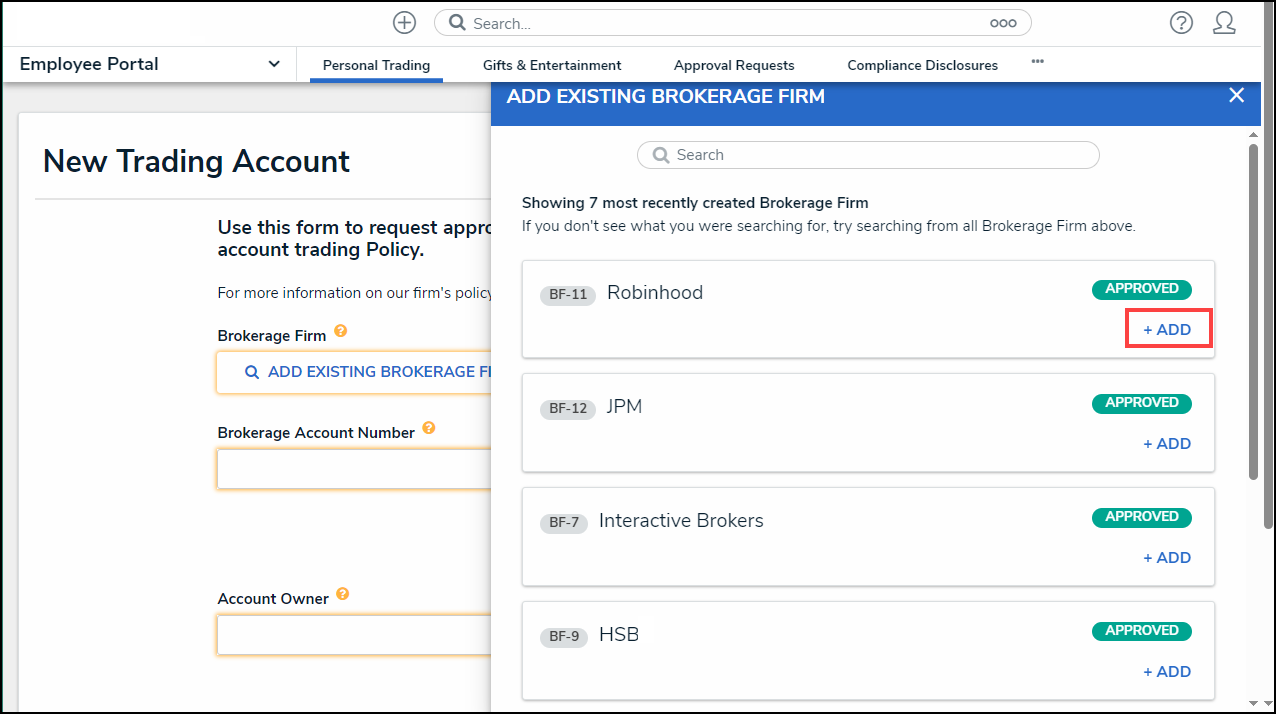Add the Robinhood brokerage firm
Screen dimensions: 1276x714
tap(1168, 329)
